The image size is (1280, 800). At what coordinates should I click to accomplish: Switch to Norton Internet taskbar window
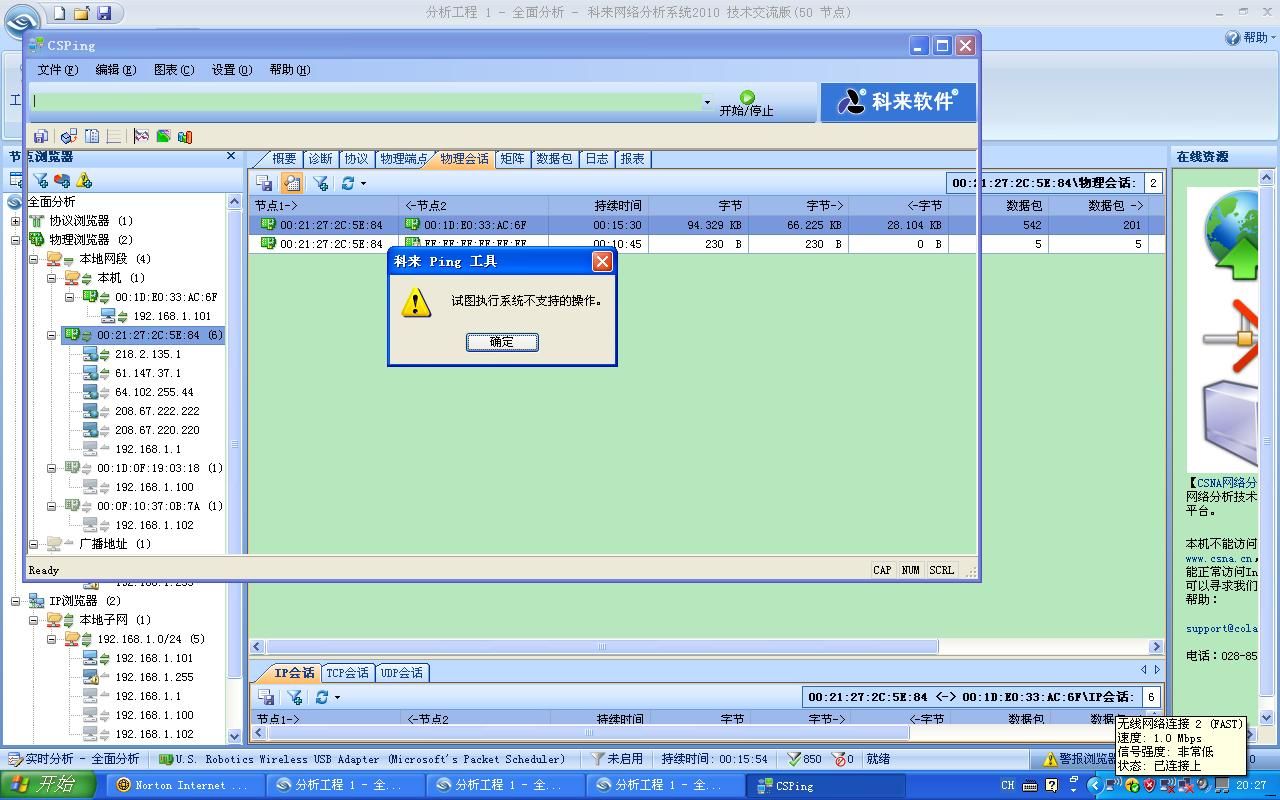pyautogui.click(x=185, y=786)
